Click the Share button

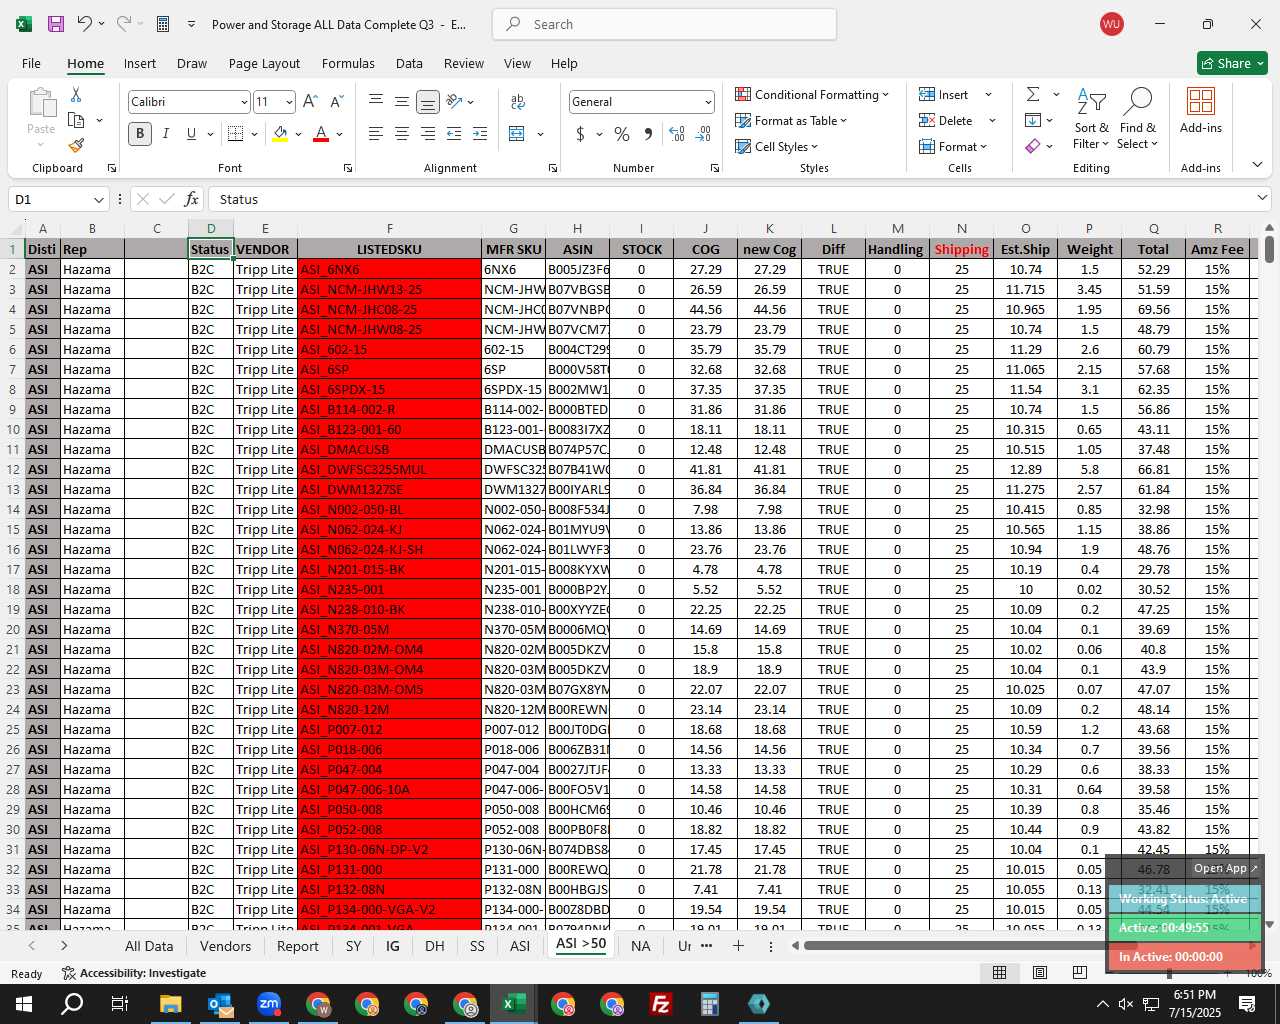tap(1232, 63)
